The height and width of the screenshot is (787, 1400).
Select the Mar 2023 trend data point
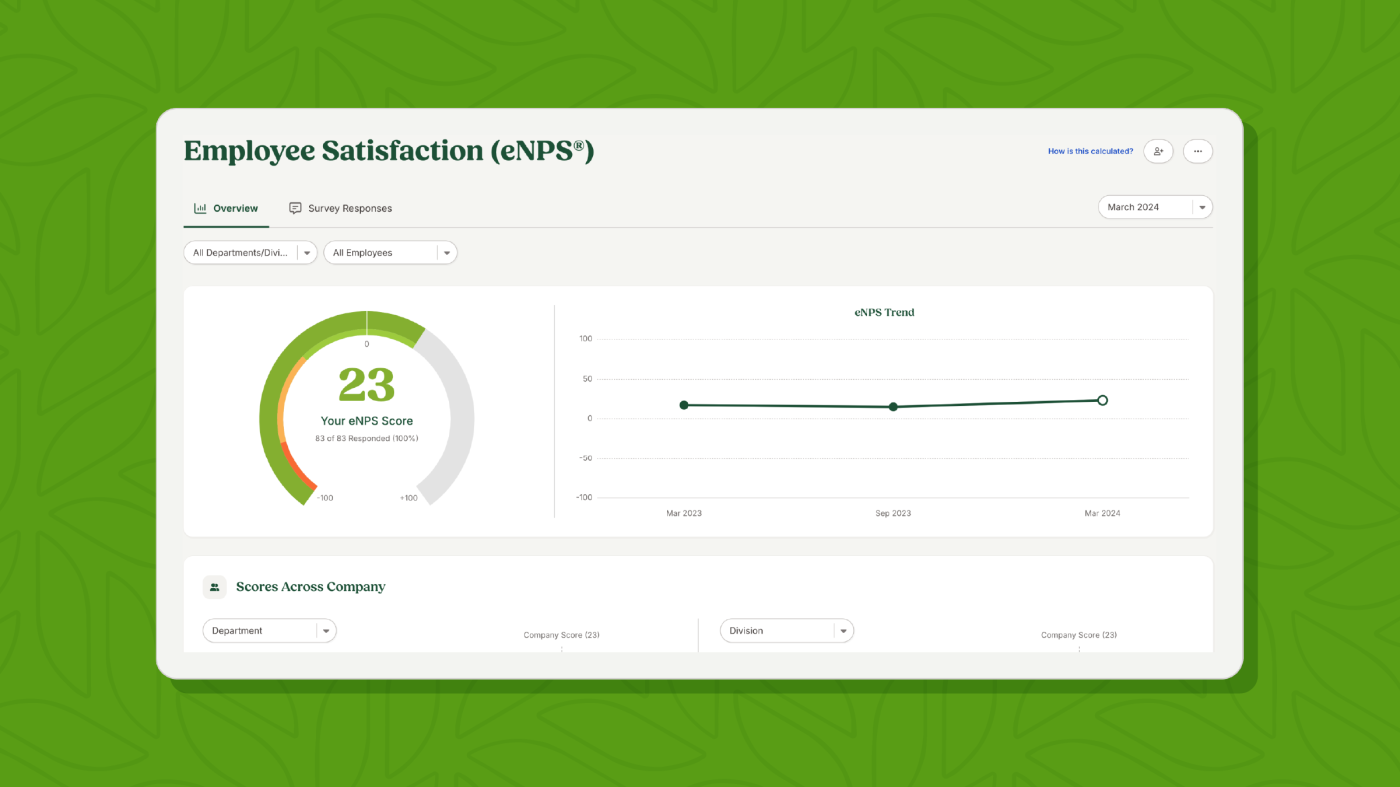coord(684,405)
